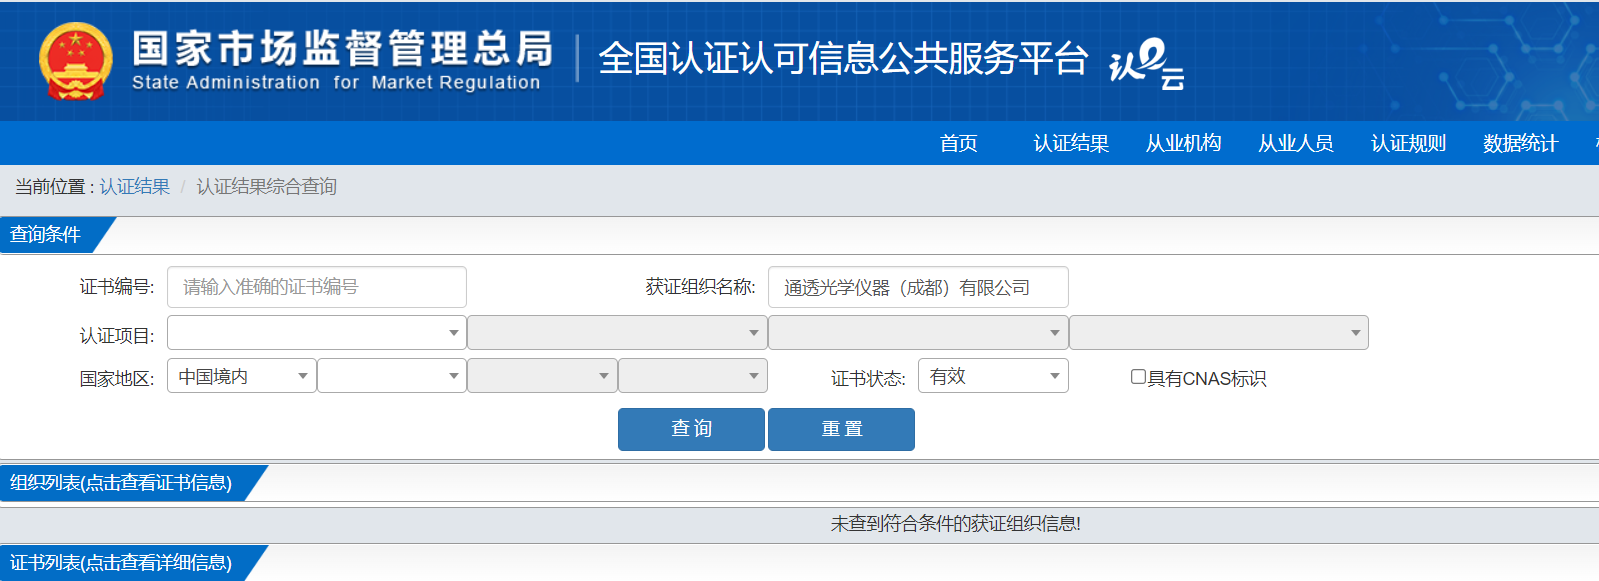
Task: Click the 查询条件 section header
Action: click(45, 235)
